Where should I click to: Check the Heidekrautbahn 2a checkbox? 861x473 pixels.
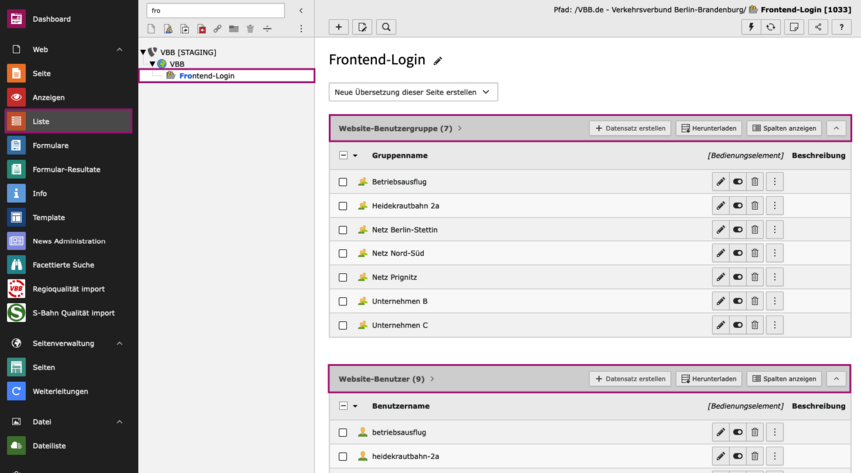pos(343,206)
